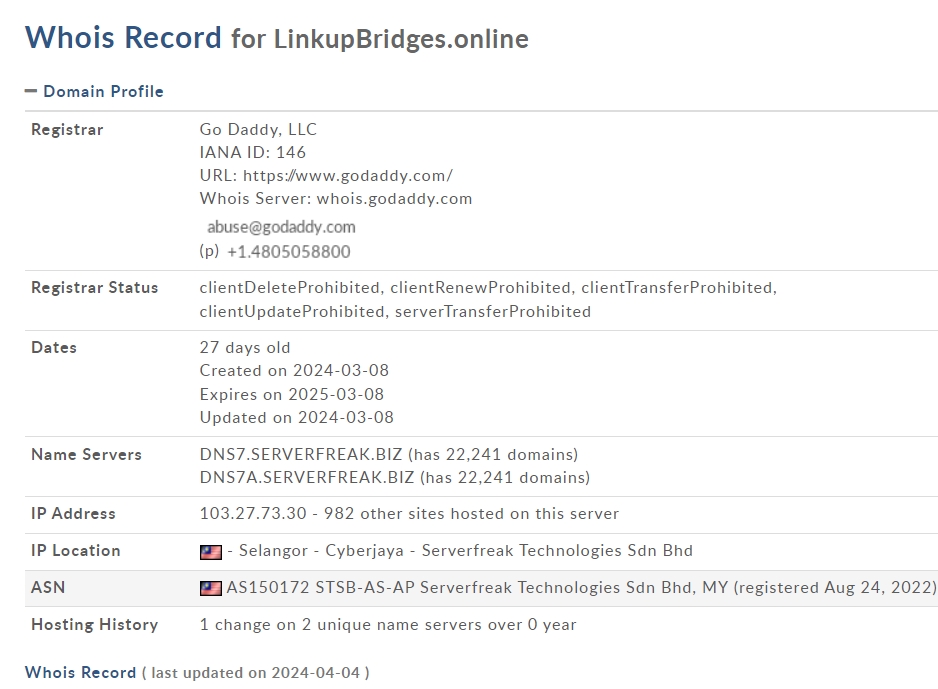
Task: Click the Malaysia flag in IP Location row
Action: [211, 552]
